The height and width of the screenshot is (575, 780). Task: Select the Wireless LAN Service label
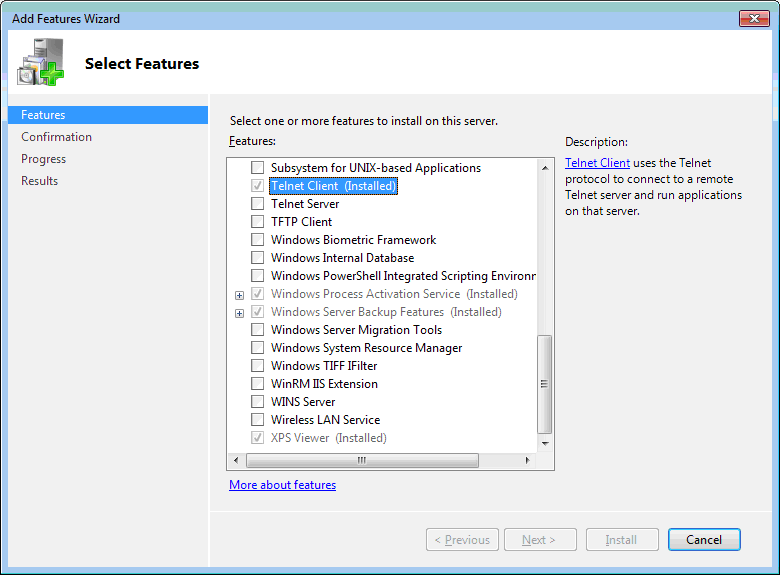pyautogui.click(x=325, y=420)
